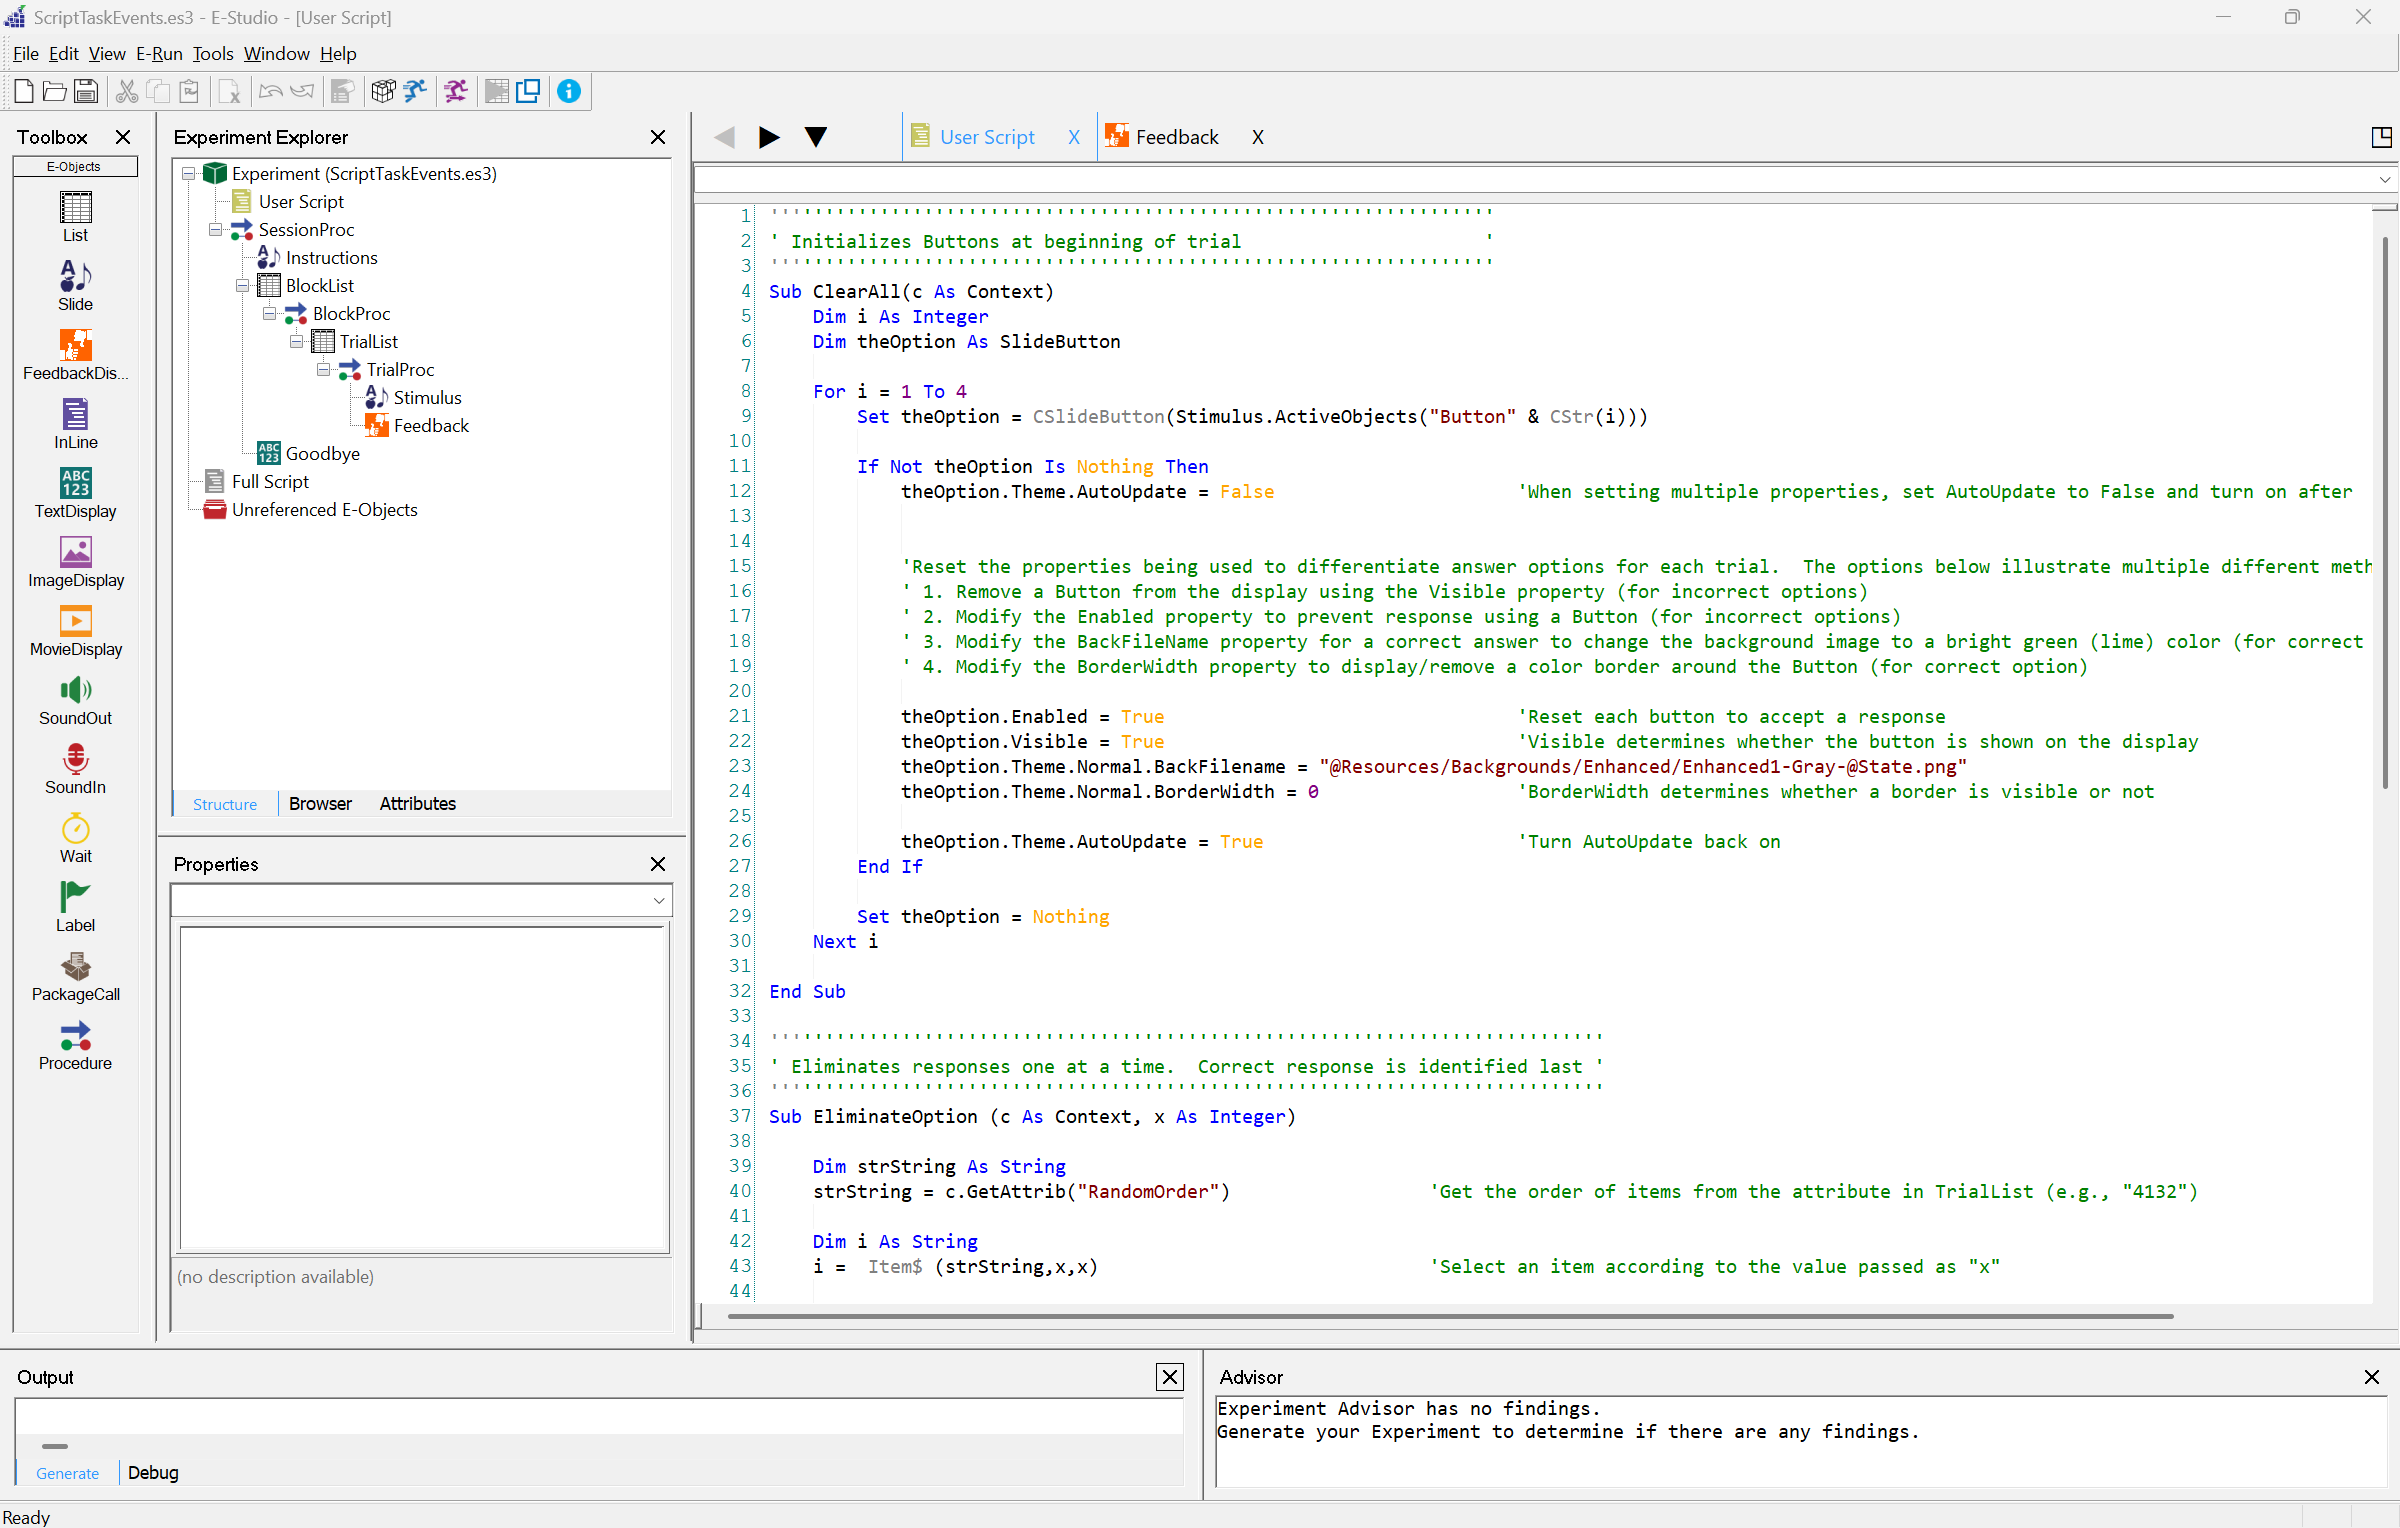Click the cascade windows toolbar icon
The height and width of the screenshot is (1528, 2400).
[x=528, y=92]
